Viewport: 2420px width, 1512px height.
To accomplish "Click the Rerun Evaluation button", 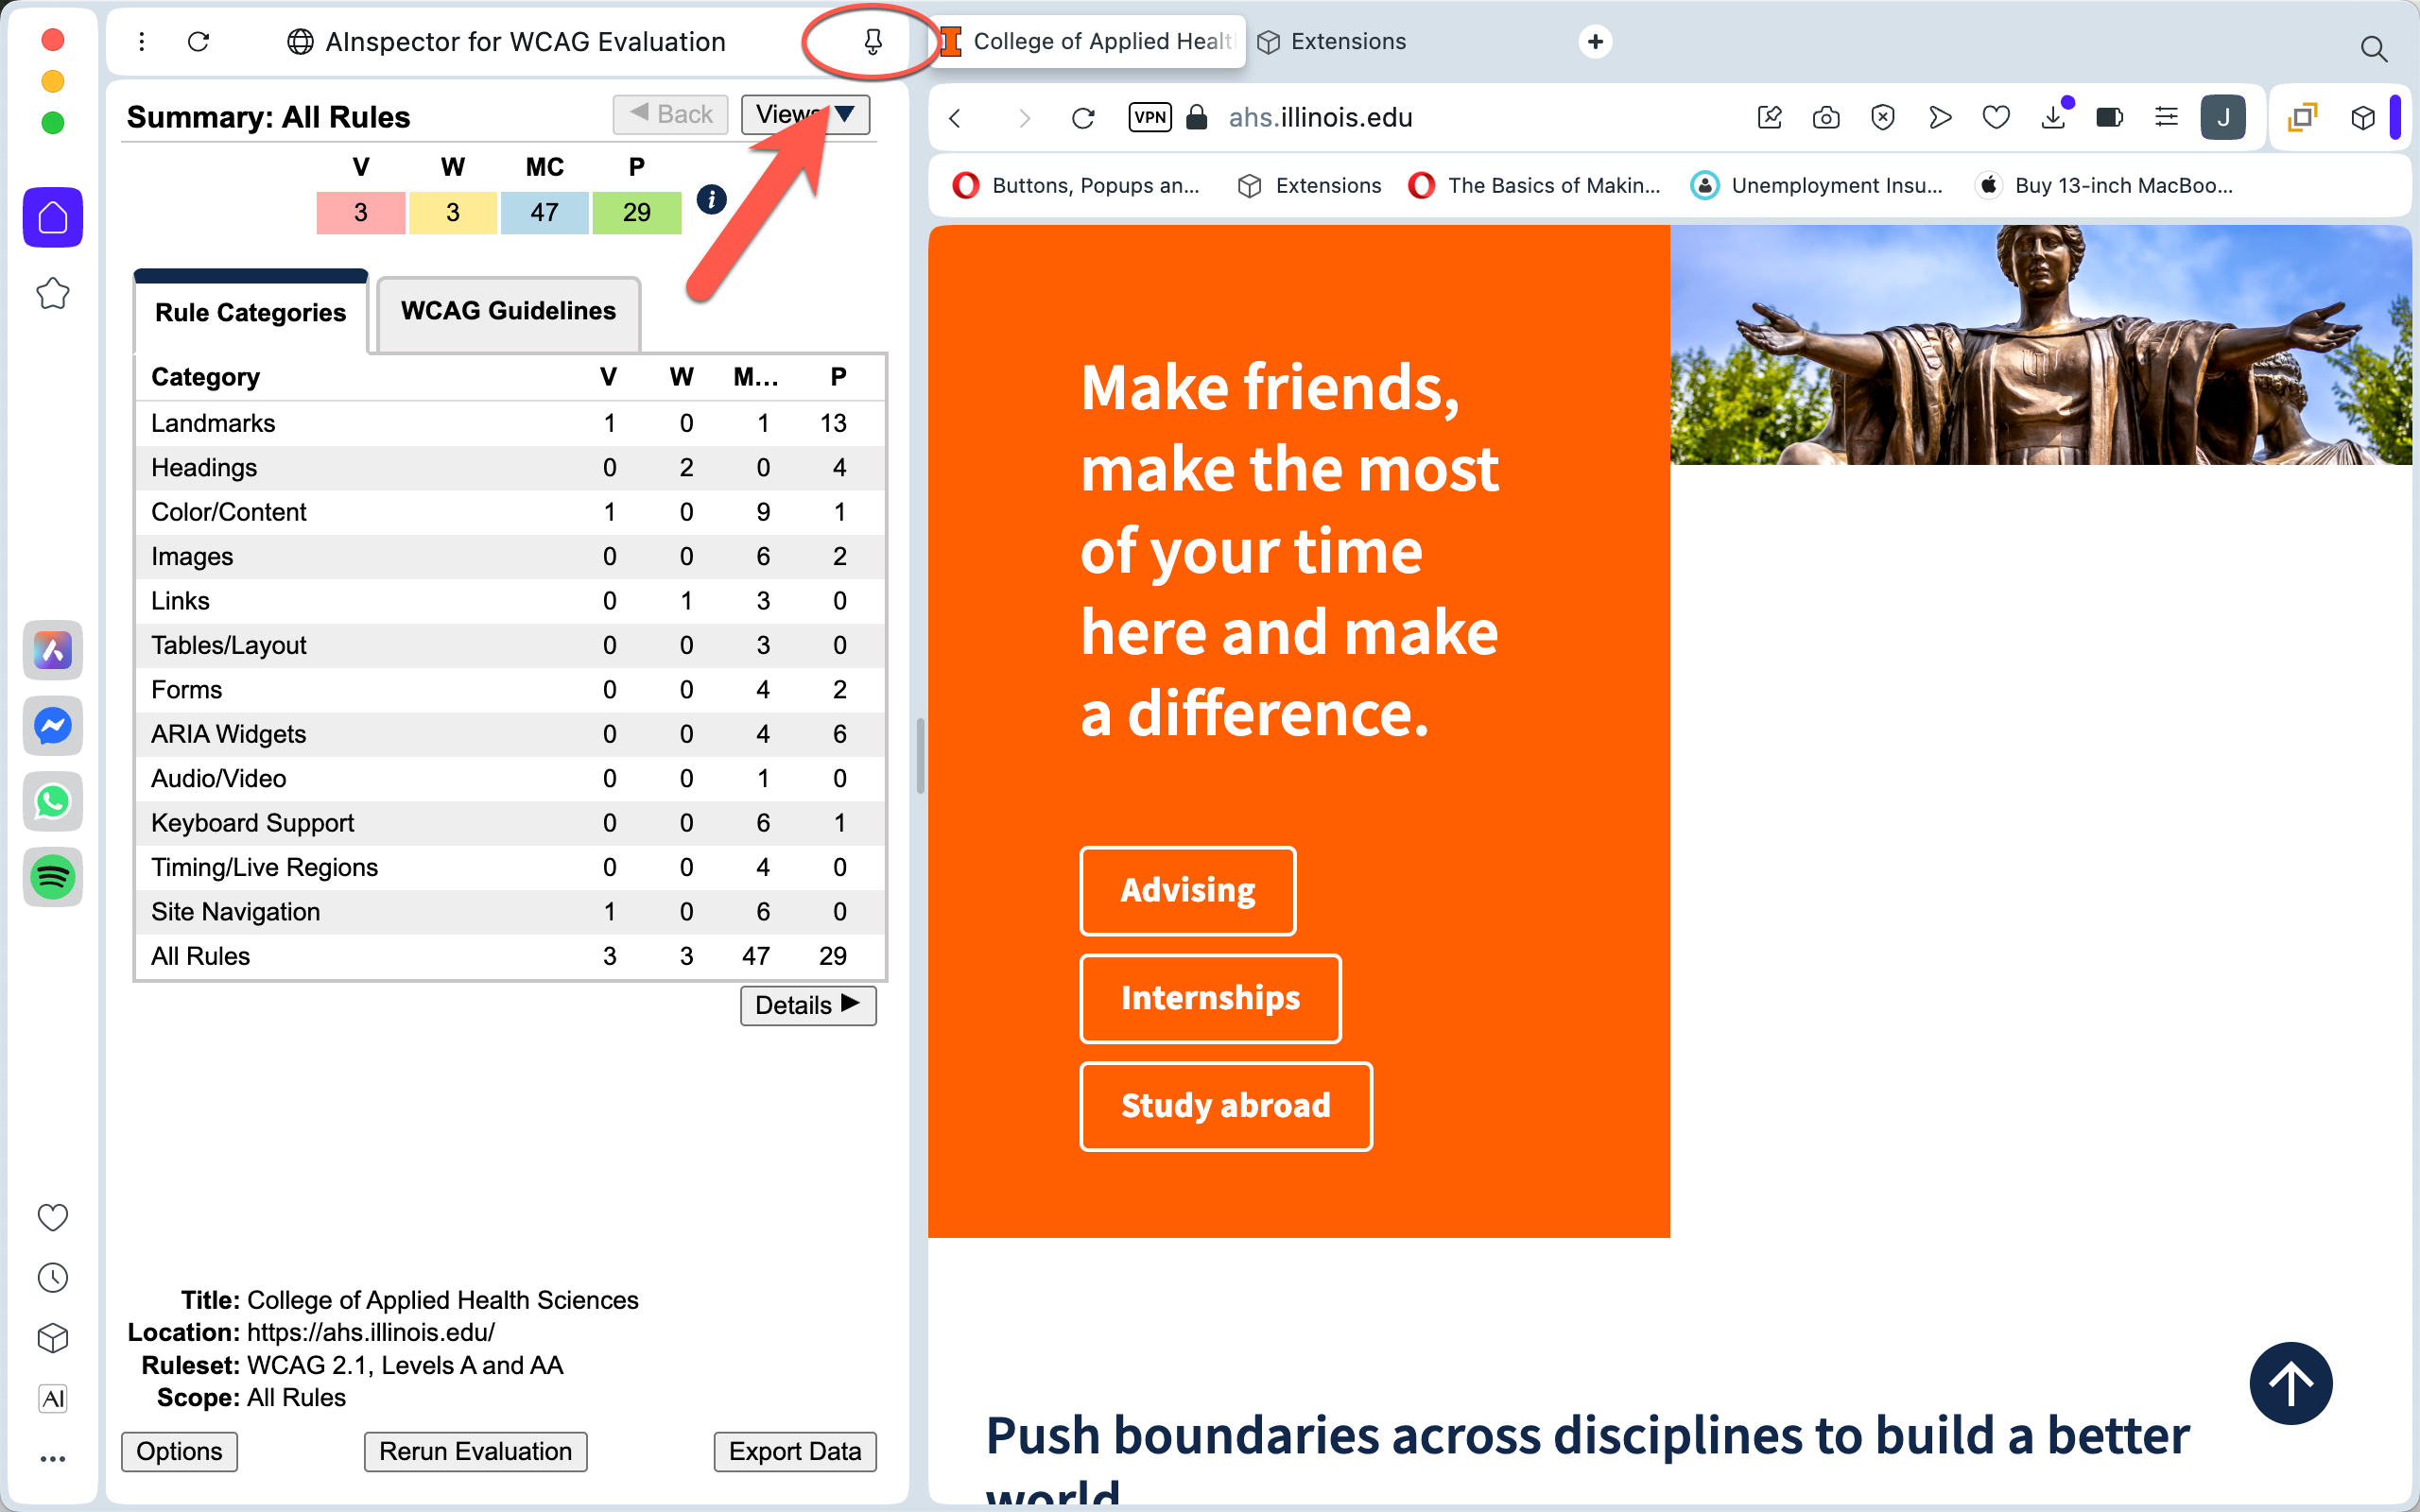I will click(x=475, y=1451).
